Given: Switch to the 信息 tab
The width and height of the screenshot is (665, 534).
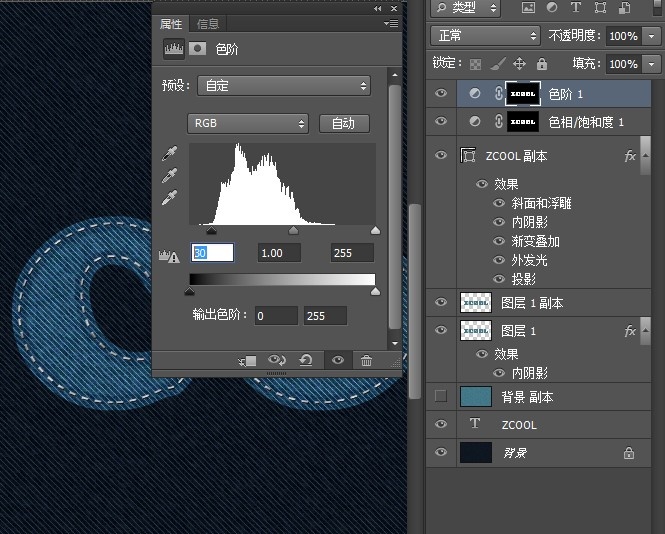Looking at the screenshot, I should (x=208, y=24).
